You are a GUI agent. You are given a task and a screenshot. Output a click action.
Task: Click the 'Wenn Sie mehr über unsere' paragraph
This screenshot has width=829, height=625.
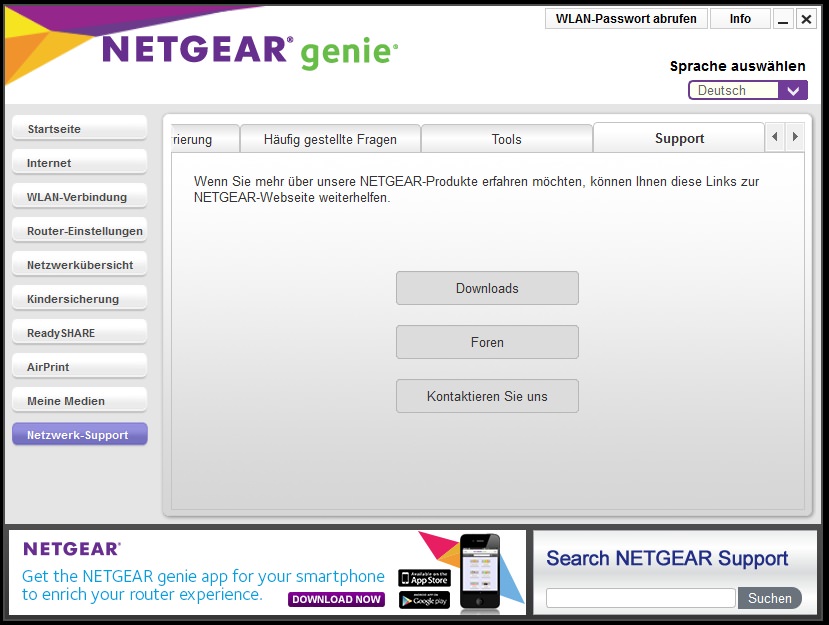[x=476, y=189]
